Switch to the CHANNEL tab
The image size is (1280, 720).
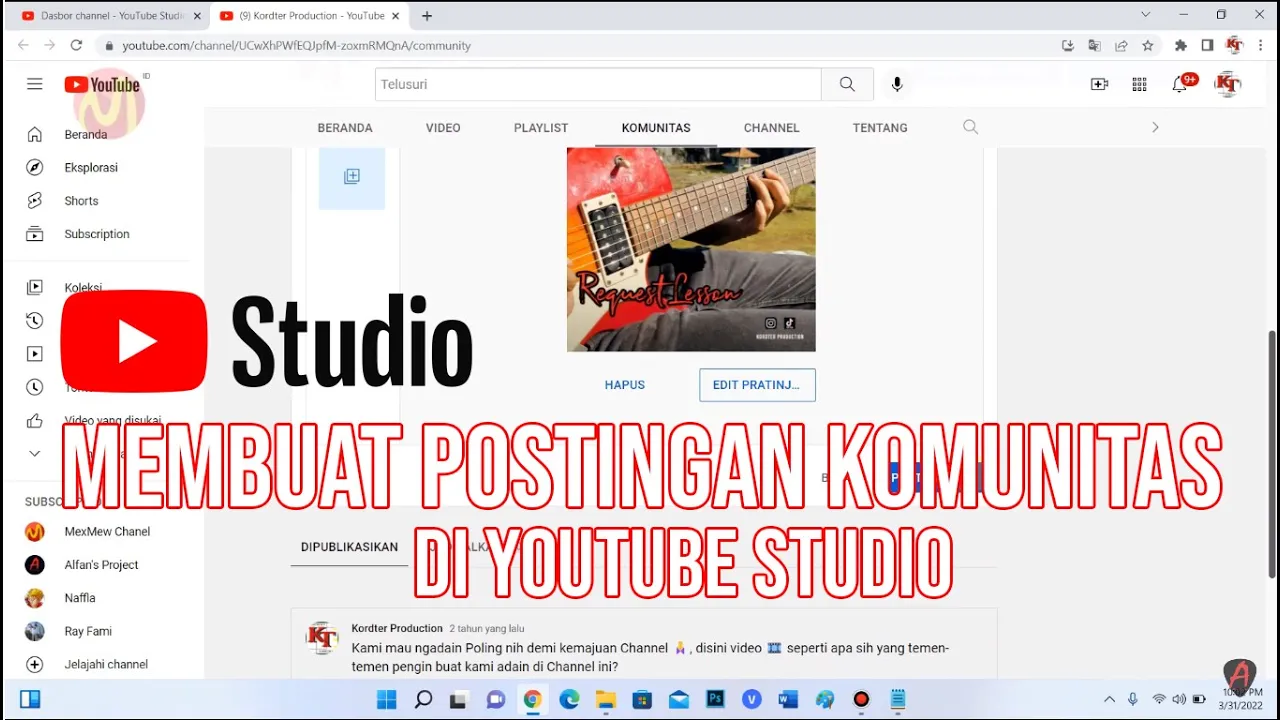[771, 128]
